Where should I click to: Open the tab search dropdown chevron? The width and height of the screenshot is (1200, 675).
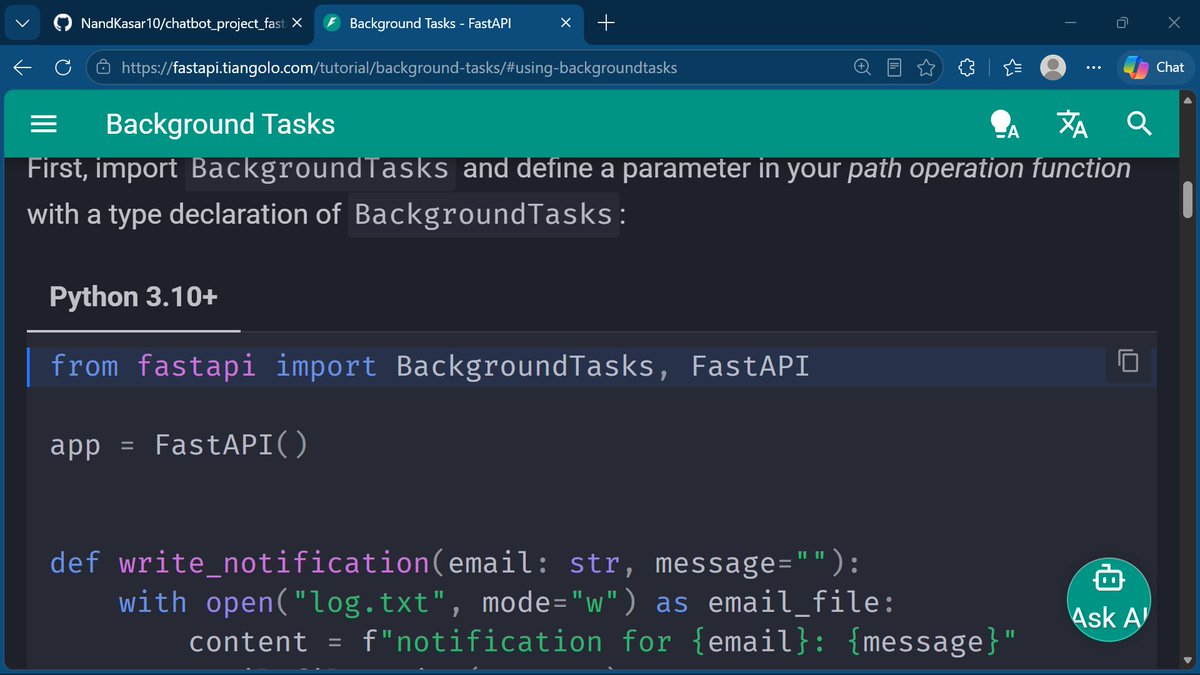[x=23, y=22]
